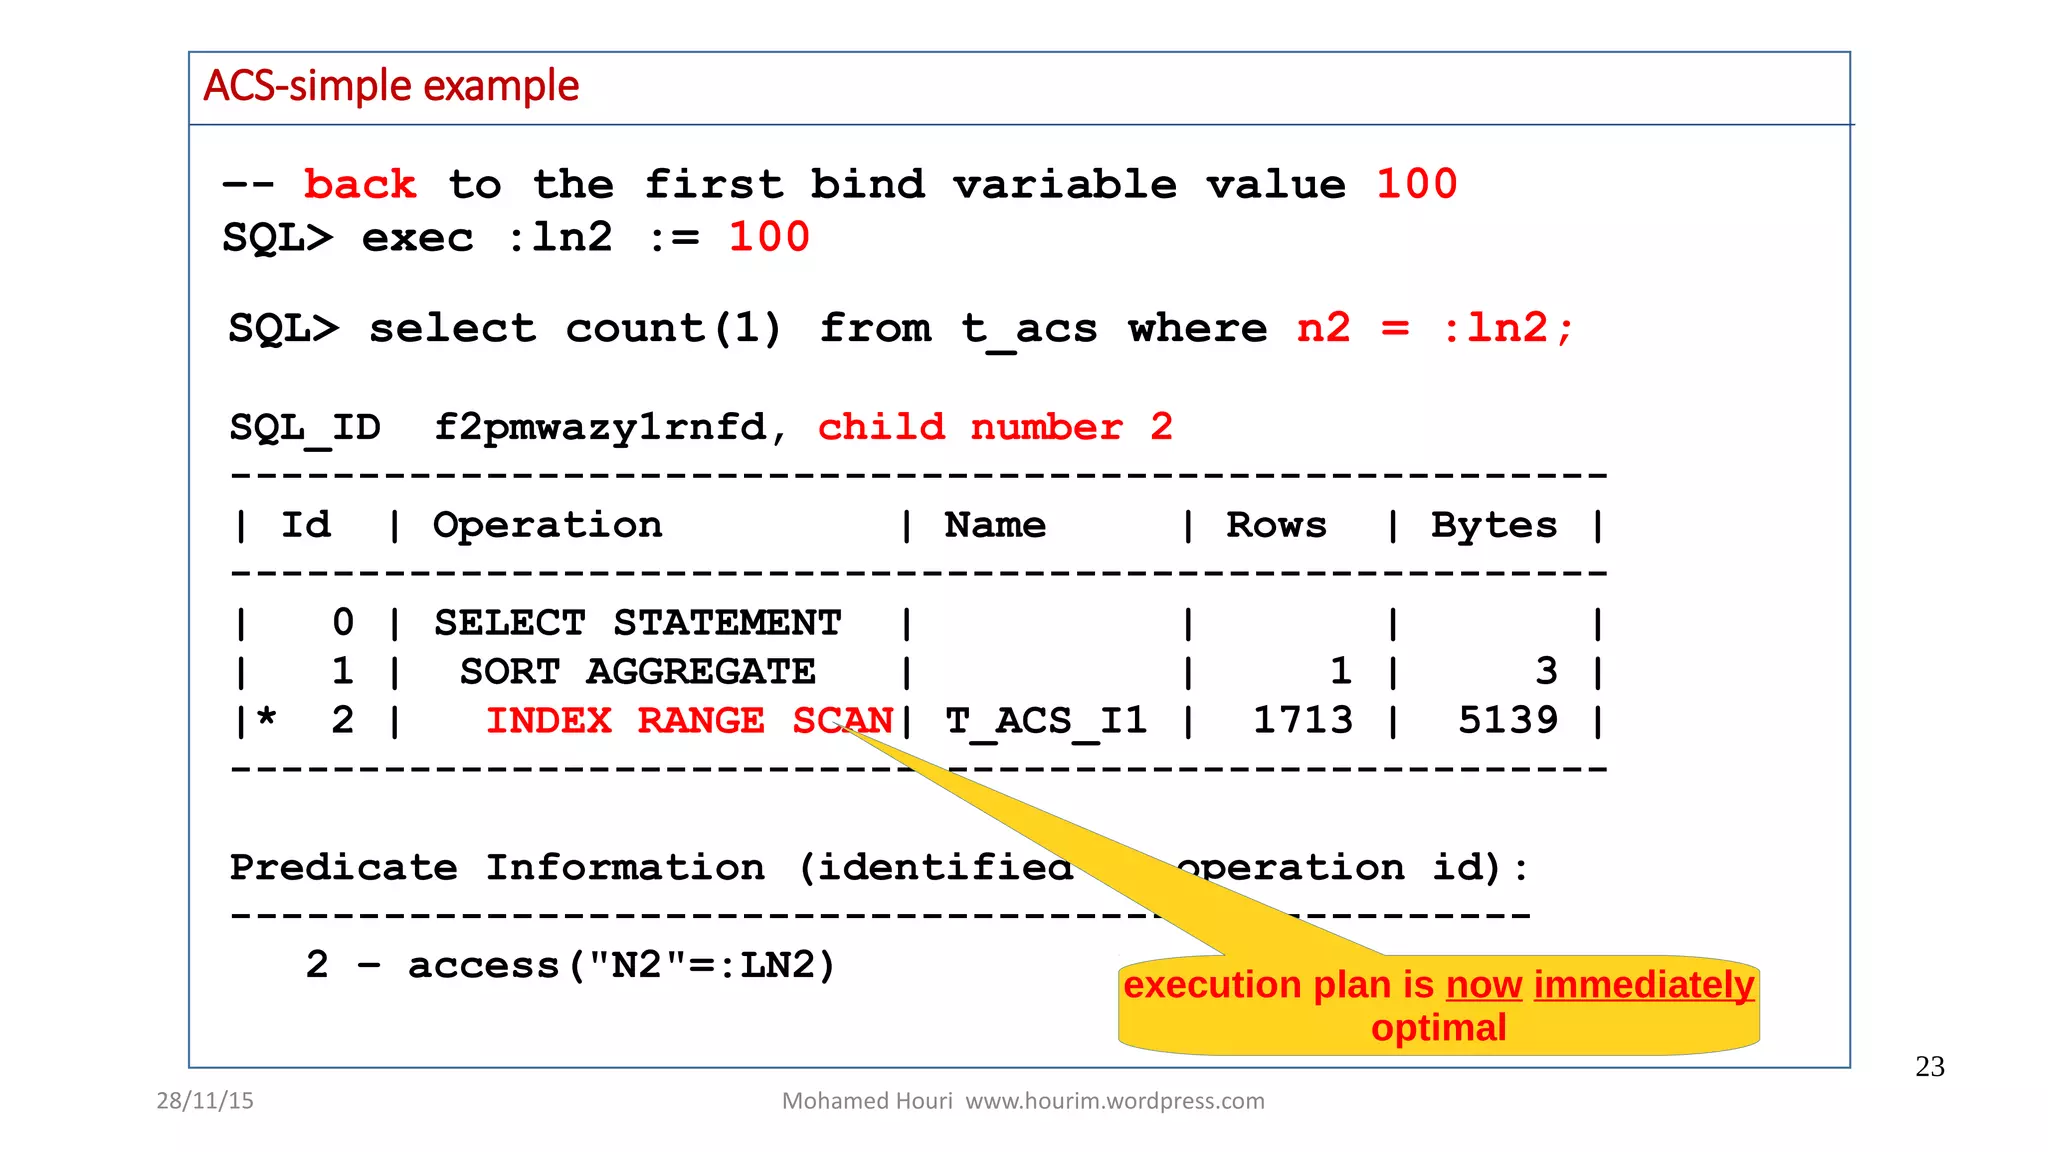
Task: Click the footer date 28/11/15
Action: pyautogui.click(x=205, y=1101)
